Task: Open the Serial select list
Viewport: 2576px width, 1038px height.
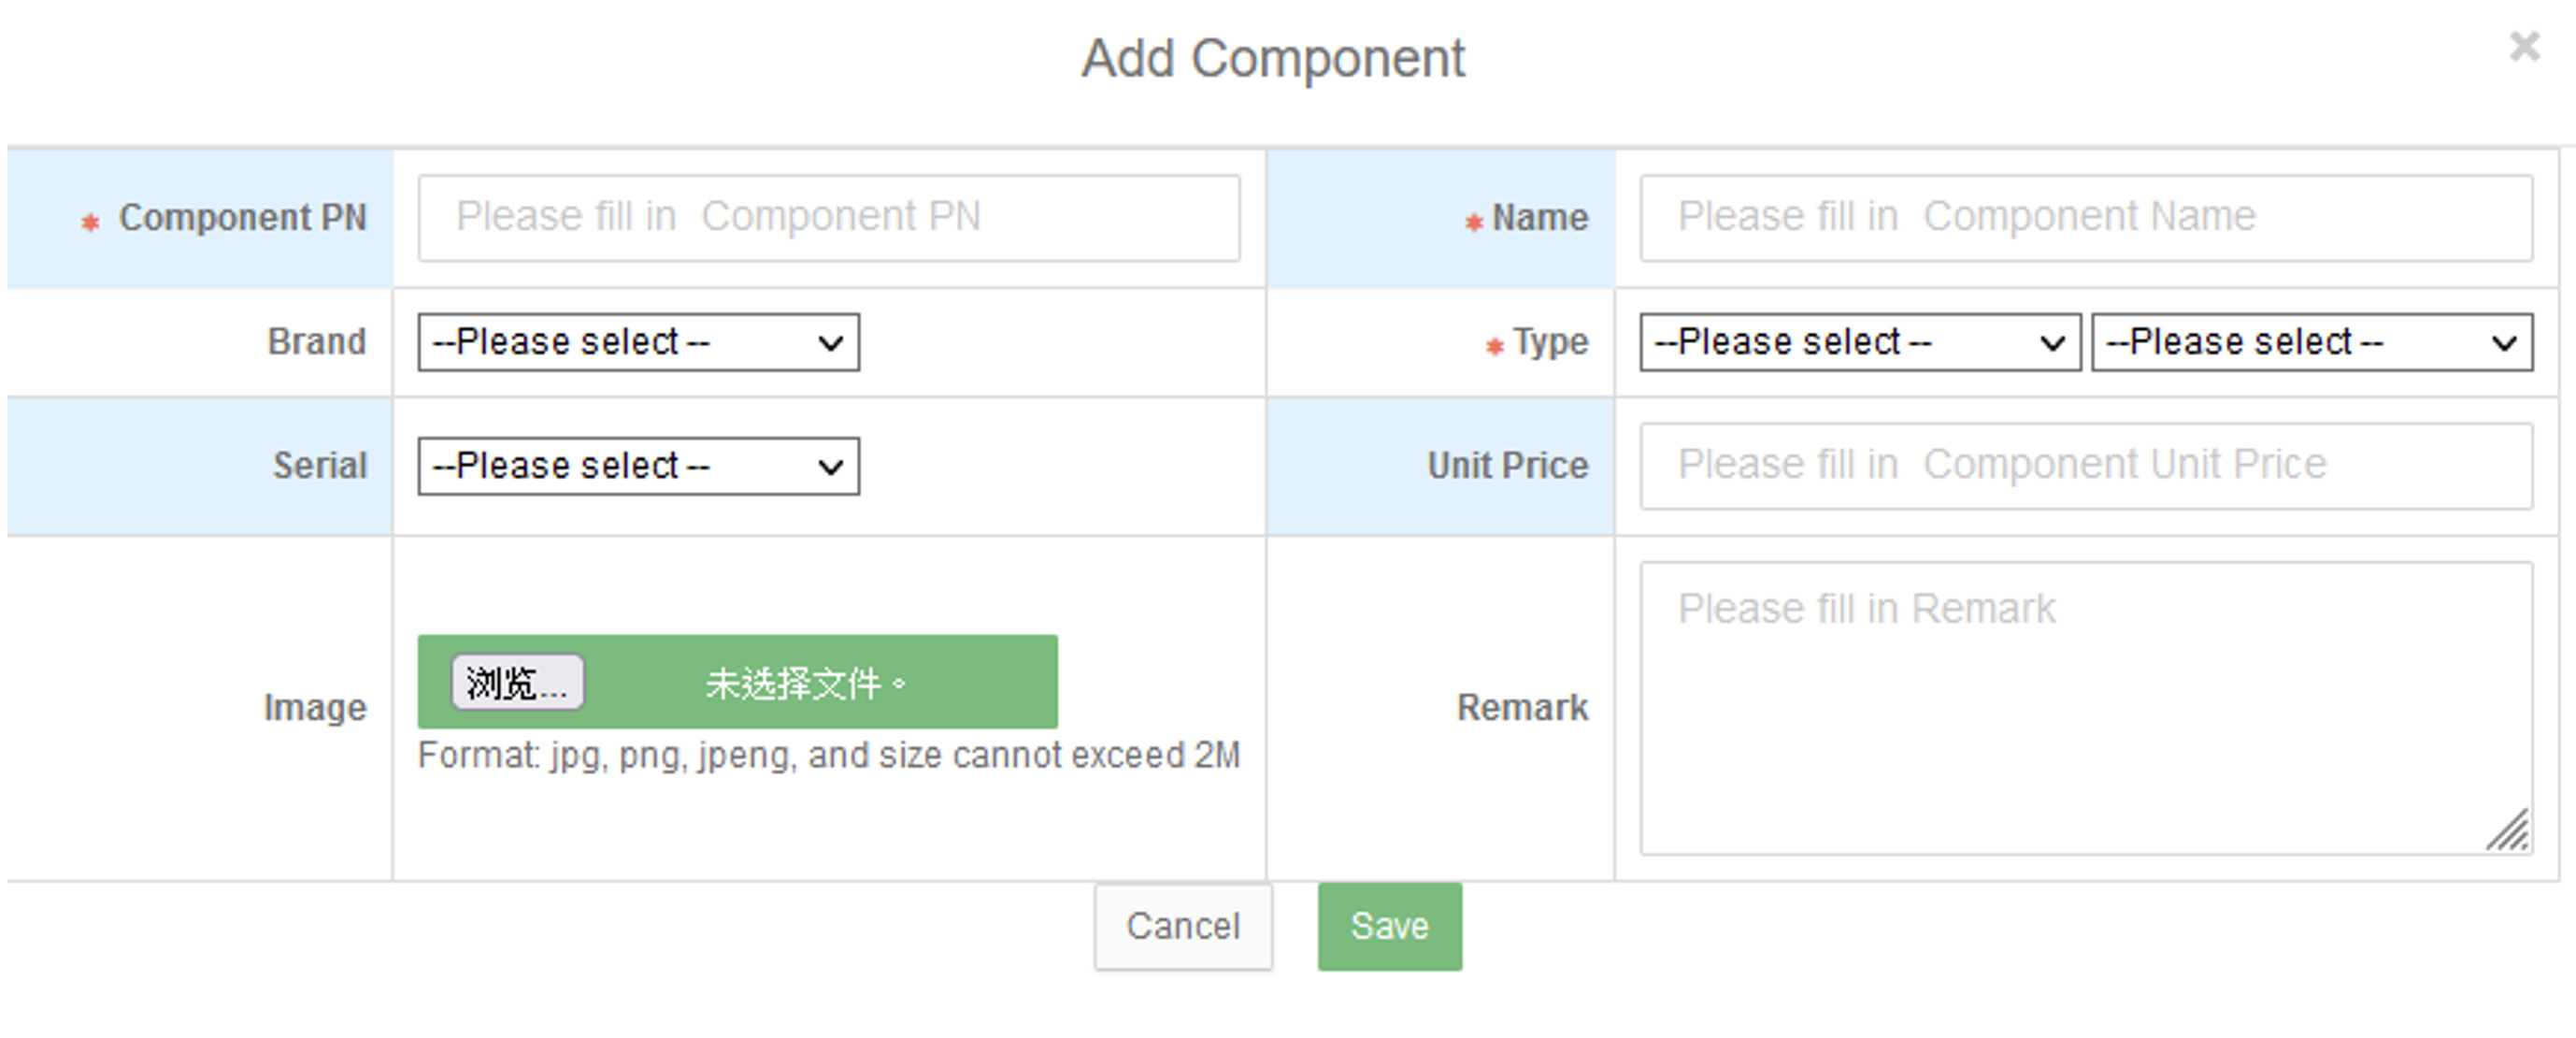Action: [638, 466]
